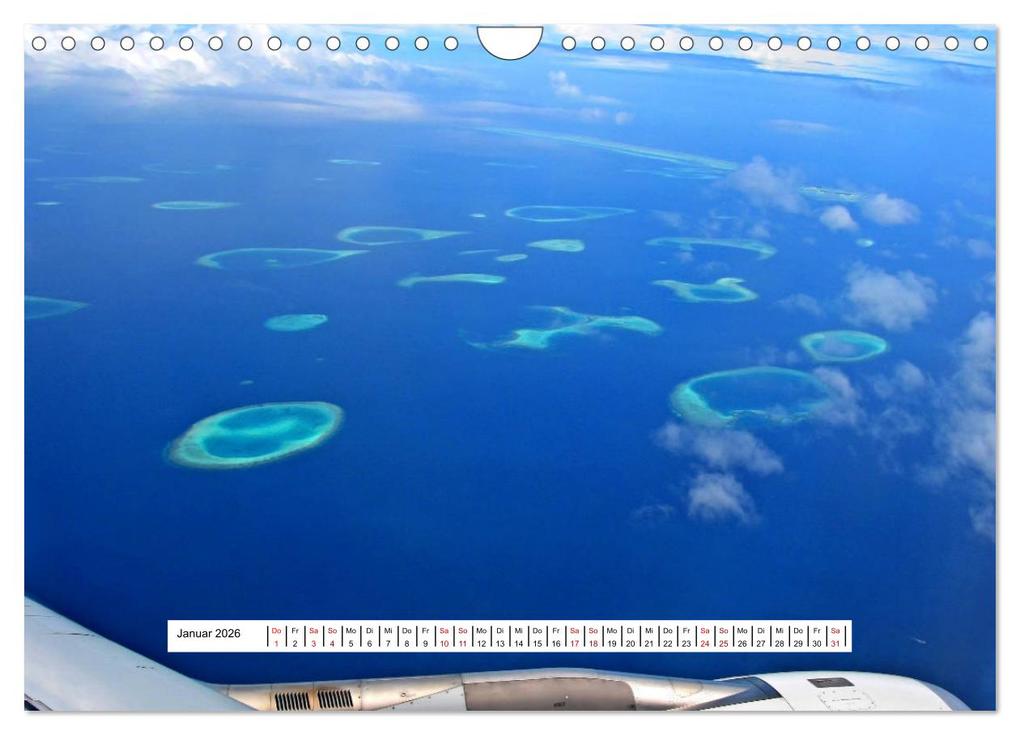This screenshot has width=1020, height=735.
Task: Select Saturday 31 at end of strip
Action: [835, 637]
